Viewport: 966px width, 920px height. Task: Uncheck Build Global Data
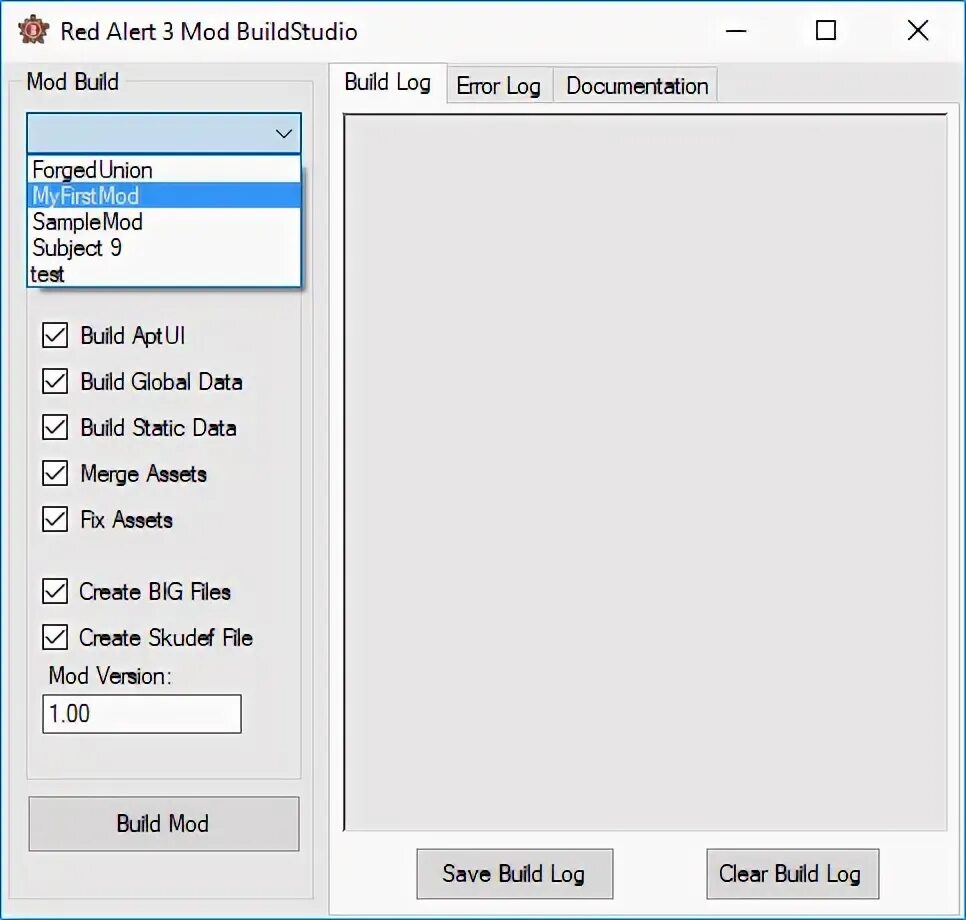(55, 381)
